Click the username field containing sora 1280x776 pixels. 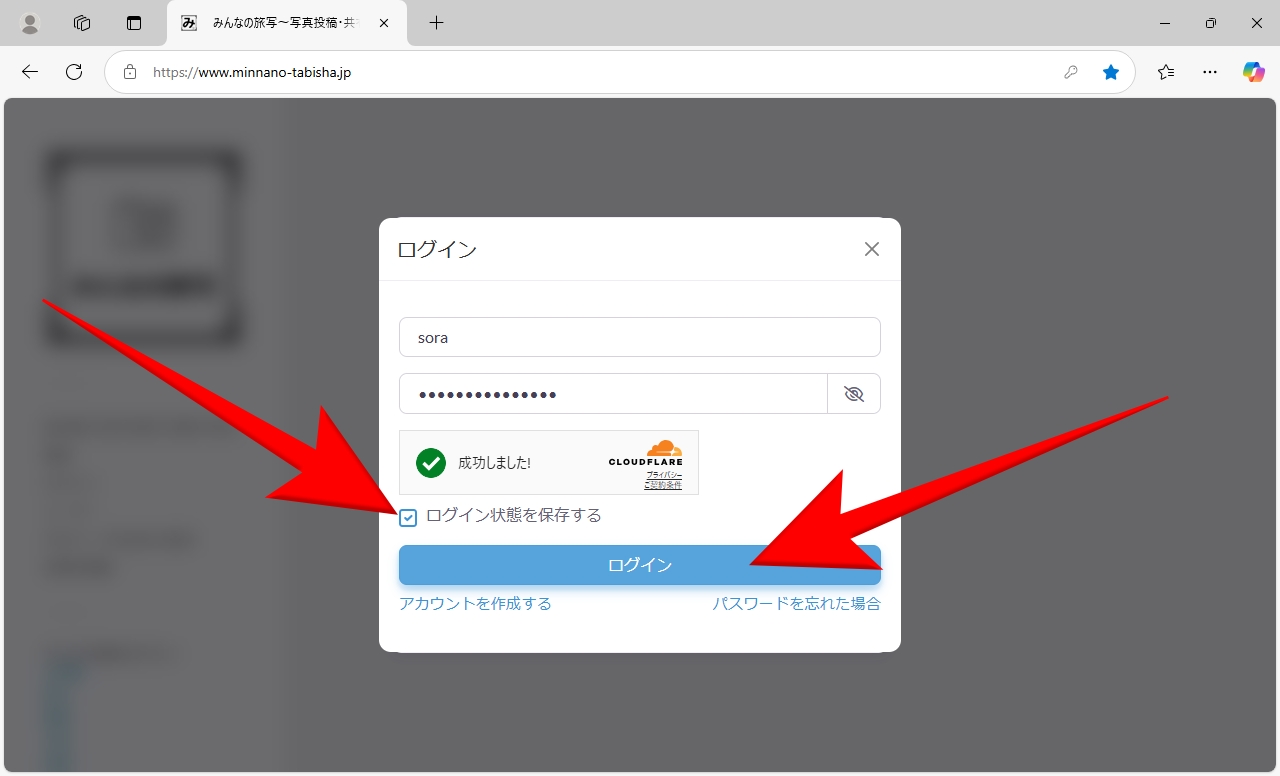point(639,338)
